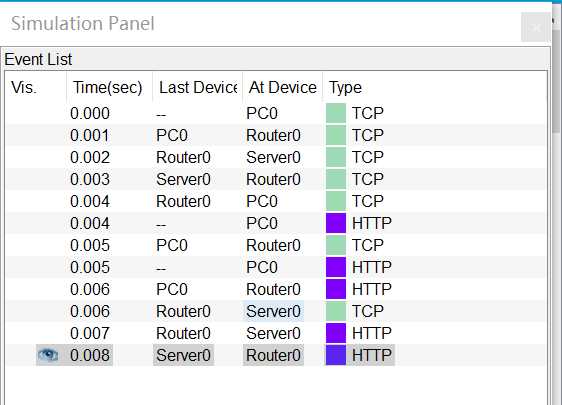Select the HTTP swatch at time 0.007
Viewport: 562px width, 405px height.
336,333
